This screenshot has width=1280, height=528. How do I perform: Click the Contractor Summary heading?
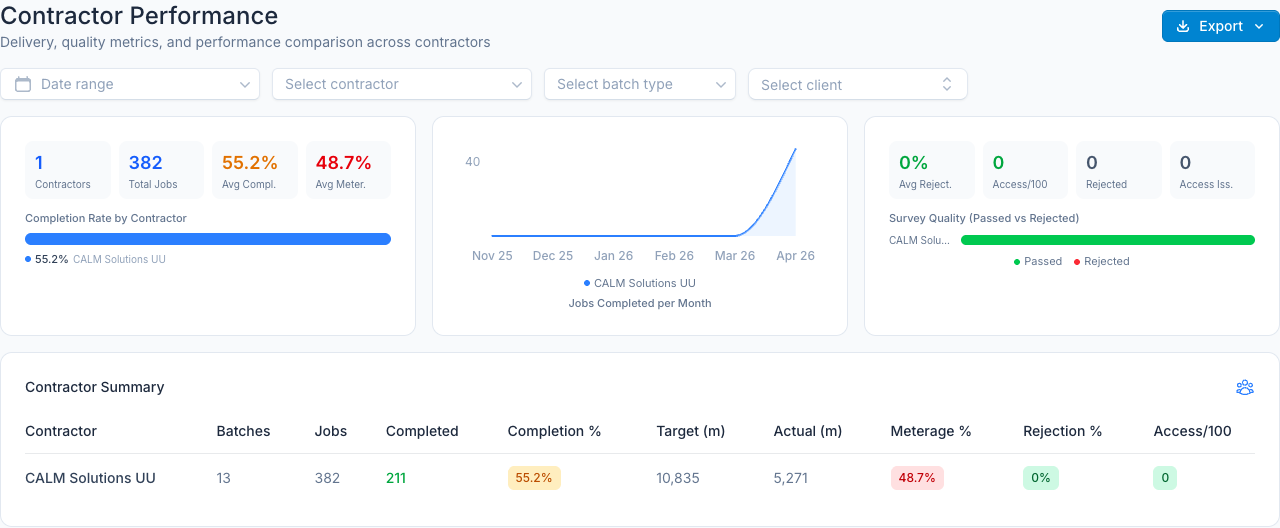coord(95,387)
